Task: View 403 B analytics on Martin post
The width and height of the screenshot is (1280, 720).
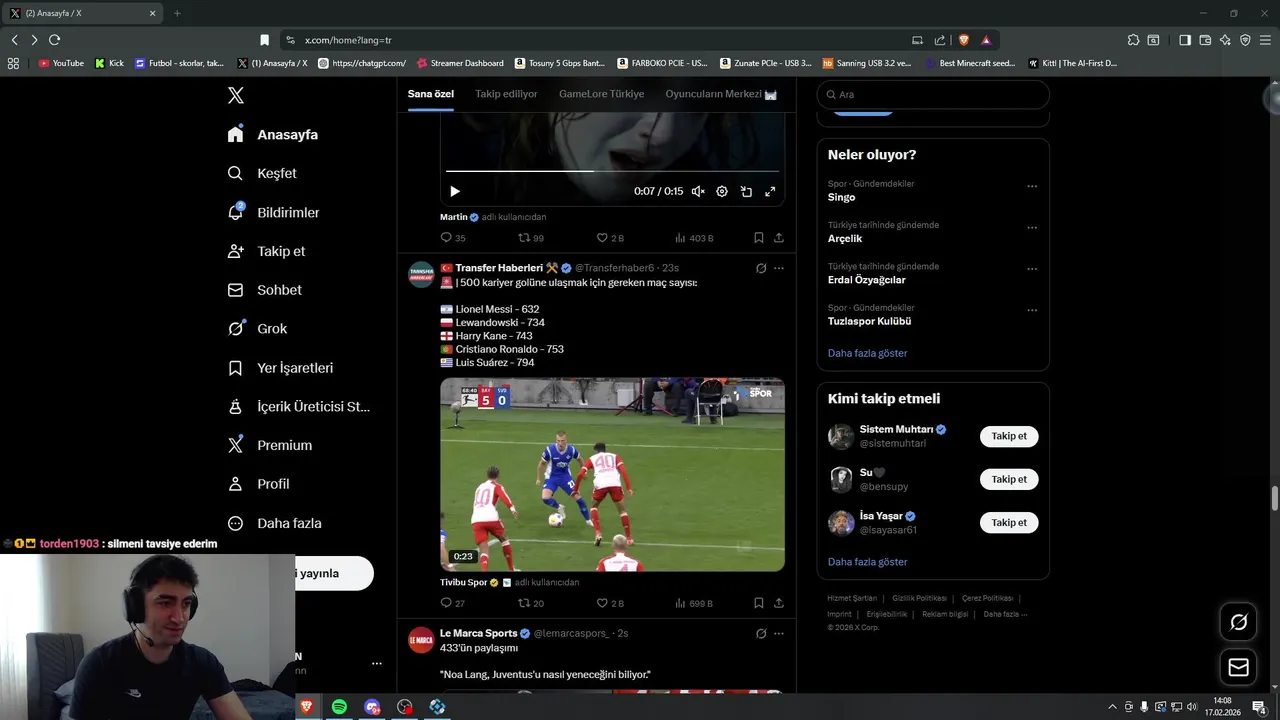Action: 694,238
